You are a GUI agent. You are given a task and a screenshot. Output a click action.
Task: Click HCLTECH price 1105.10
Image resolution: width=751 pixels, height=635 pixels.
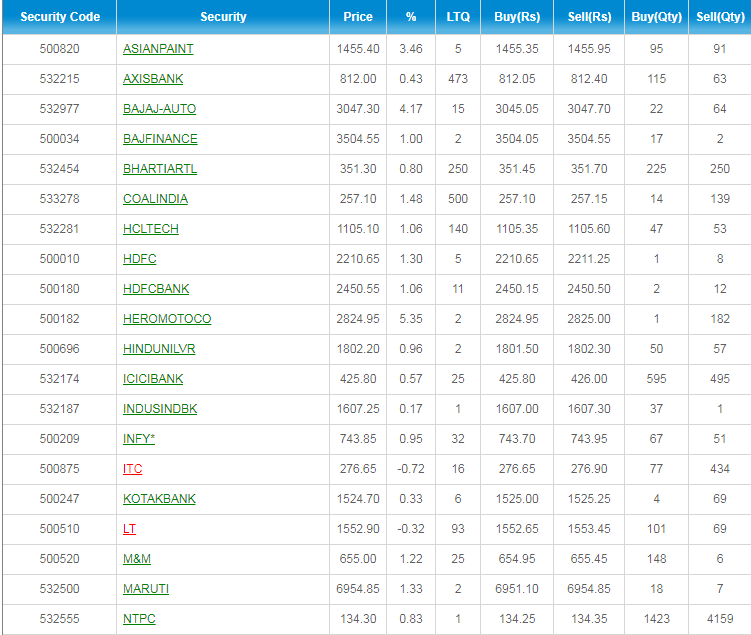coord(358,229)
